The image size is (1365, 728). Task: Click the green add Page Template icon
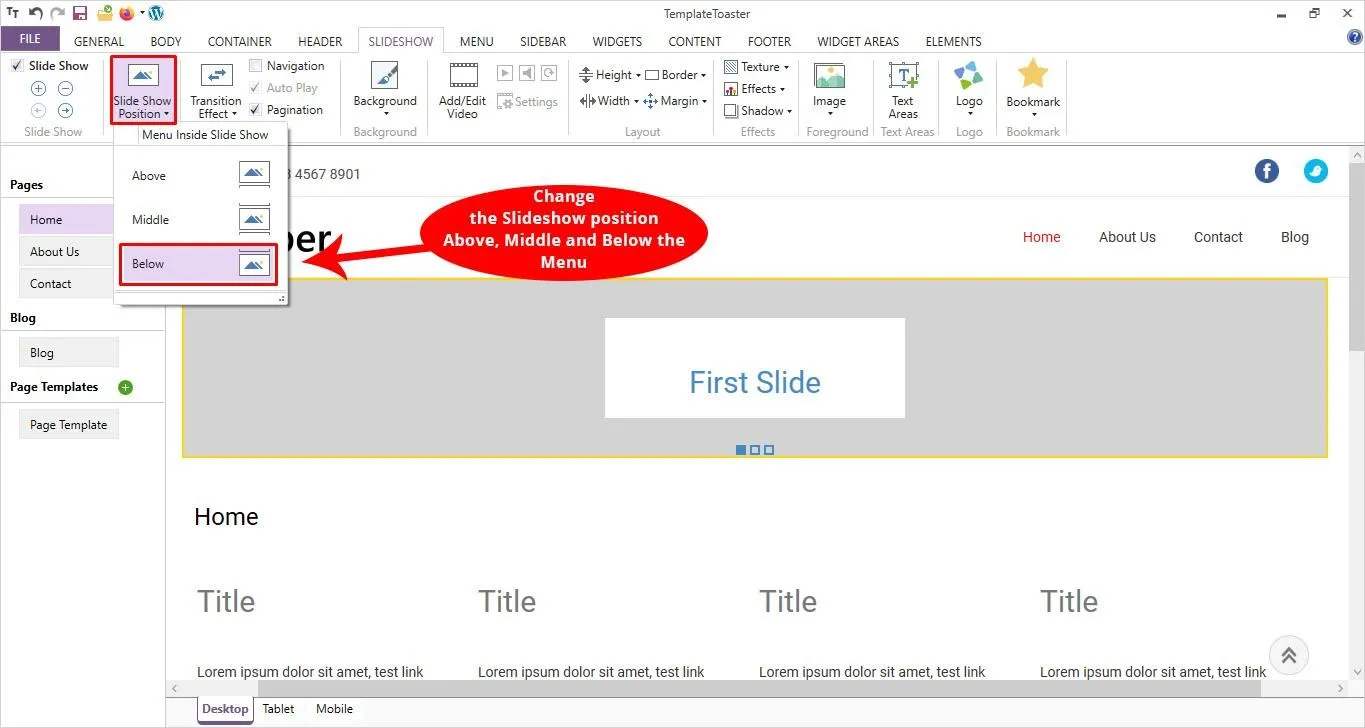[x=125, y=387]
